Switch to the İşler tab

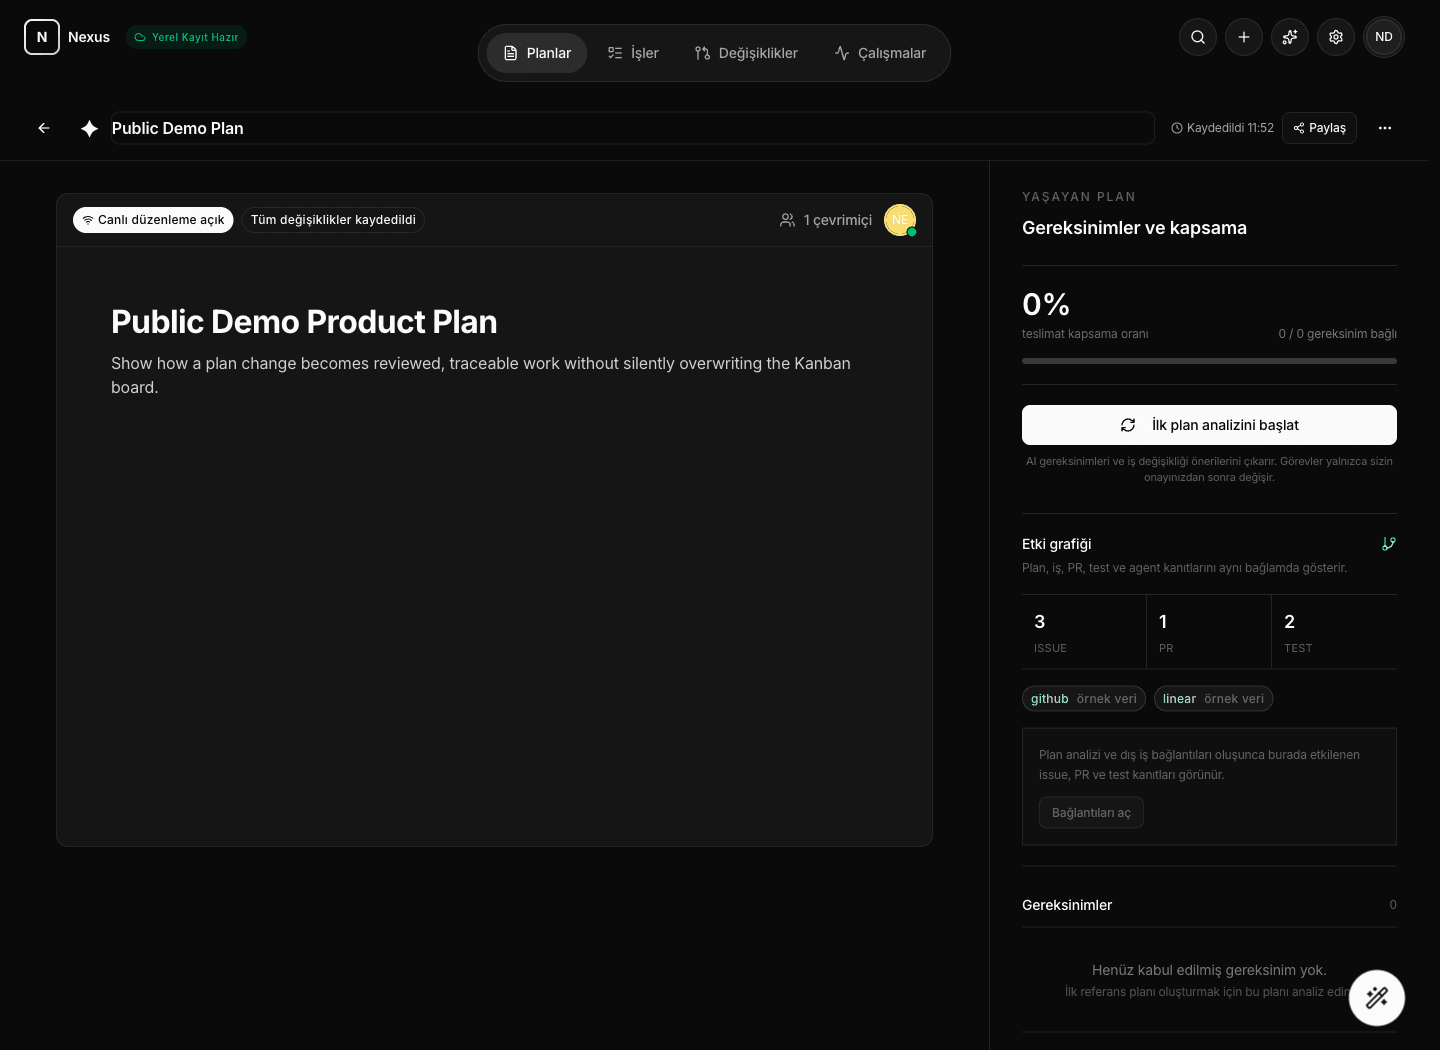[x=633, y=53]
